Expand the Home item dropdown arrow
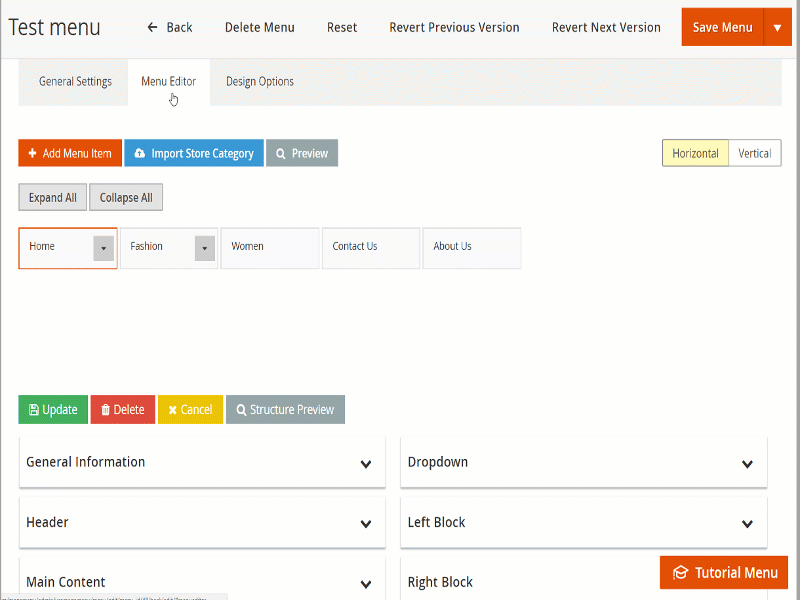800x600 pixels. [x=104, y=248]
